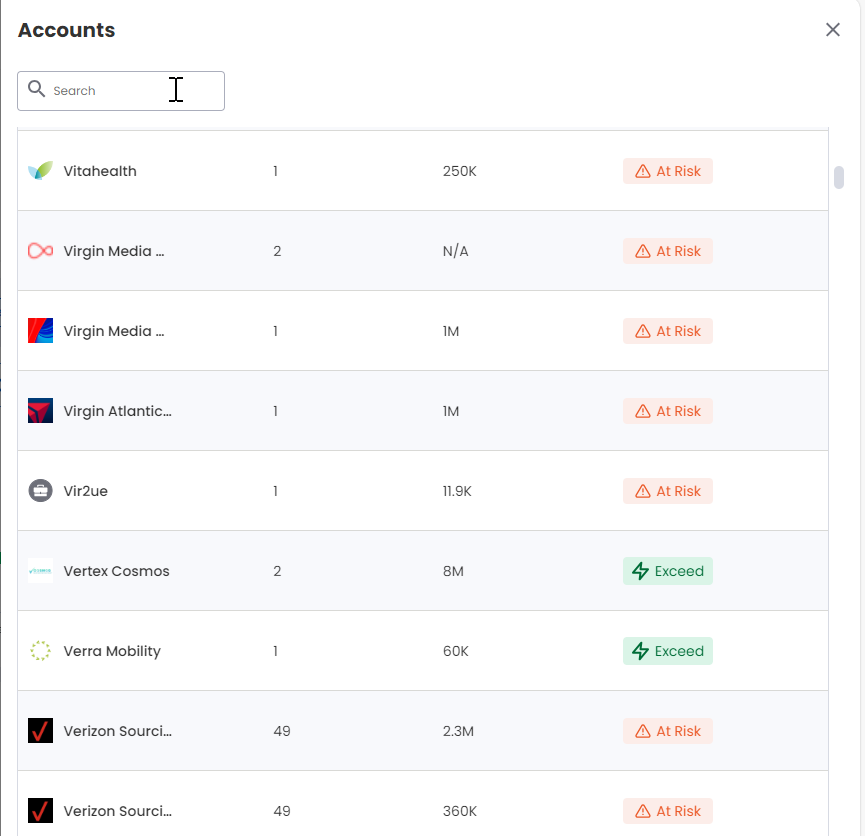Click the 2.3M value for Verizon
The width and height of the screenshot is (865, 836).
pos(458,731)
